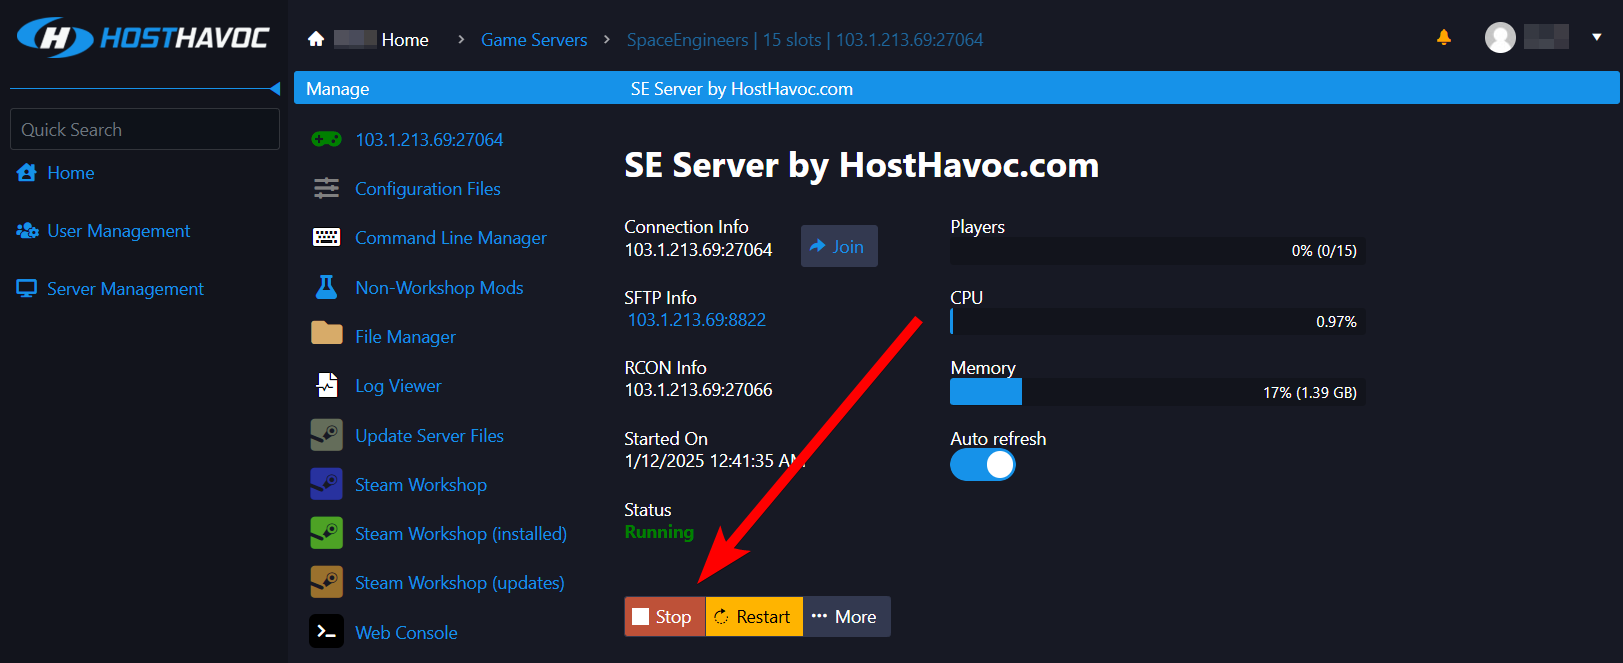Viewport: 1623px width, 663px height.
Task: Click the green gamepad icon
Action: pyautogui.click(x=326, y=140)
